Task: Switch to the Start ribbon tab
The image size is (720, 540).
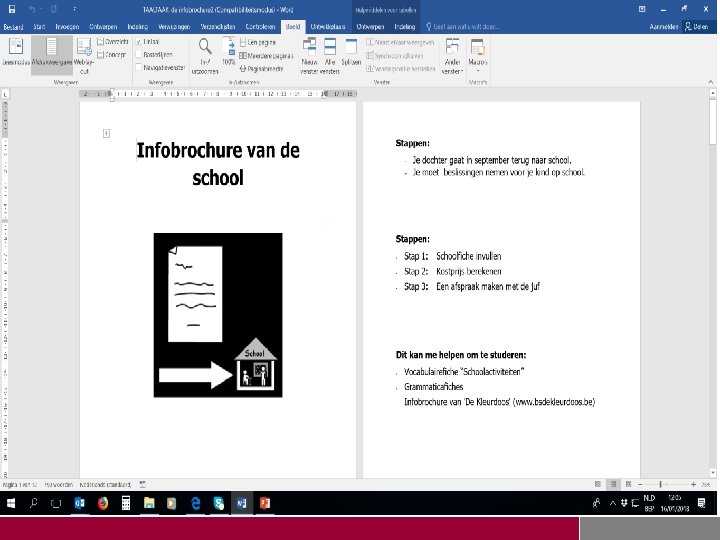Action: pos(39,27)
